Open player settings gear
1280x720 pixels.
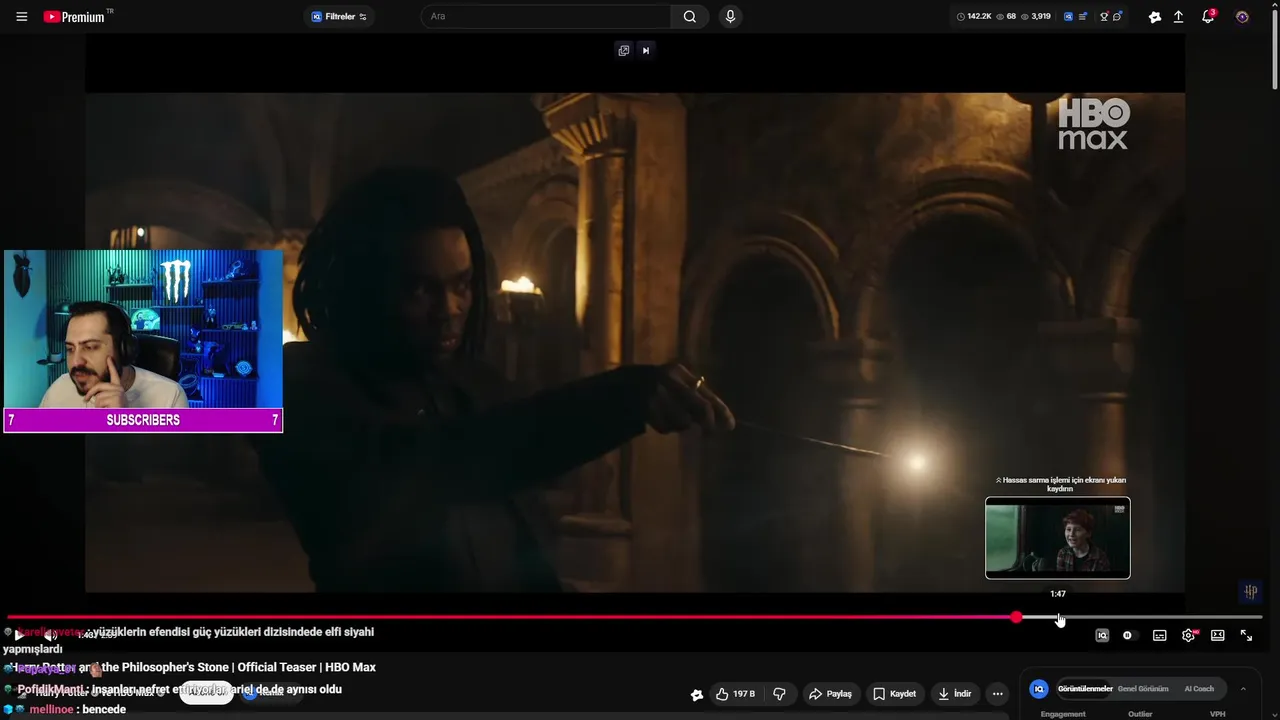click(x=1189, y=635)
